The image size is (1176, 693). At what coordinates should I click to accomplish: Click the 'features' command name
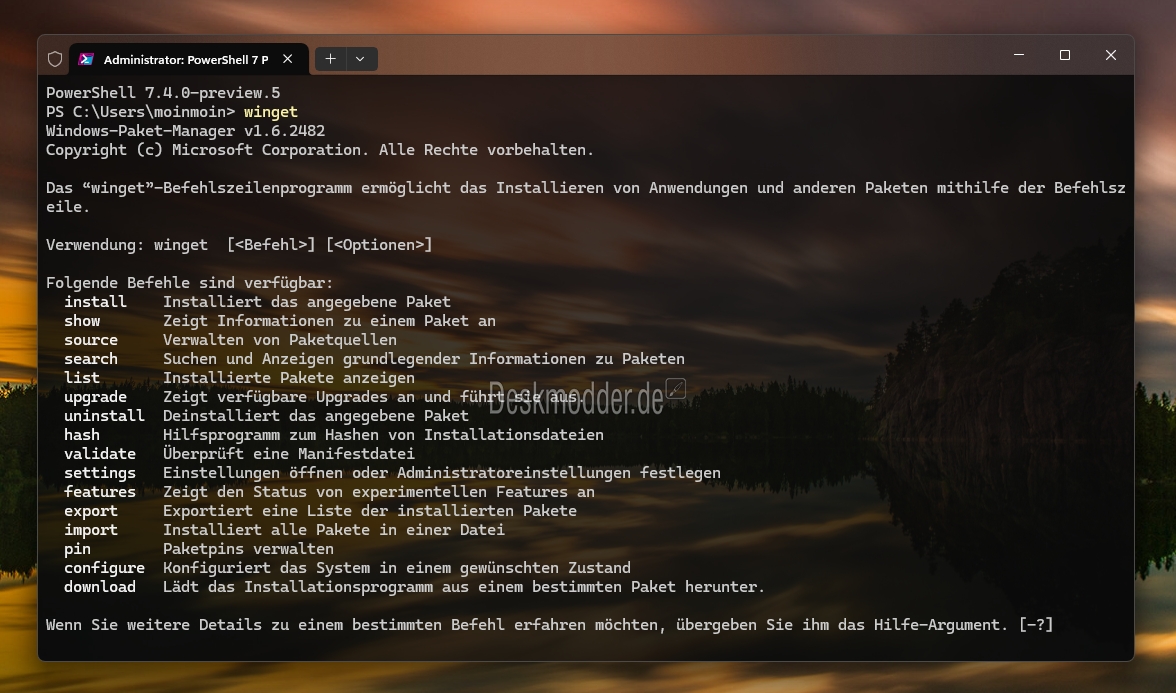100,492
